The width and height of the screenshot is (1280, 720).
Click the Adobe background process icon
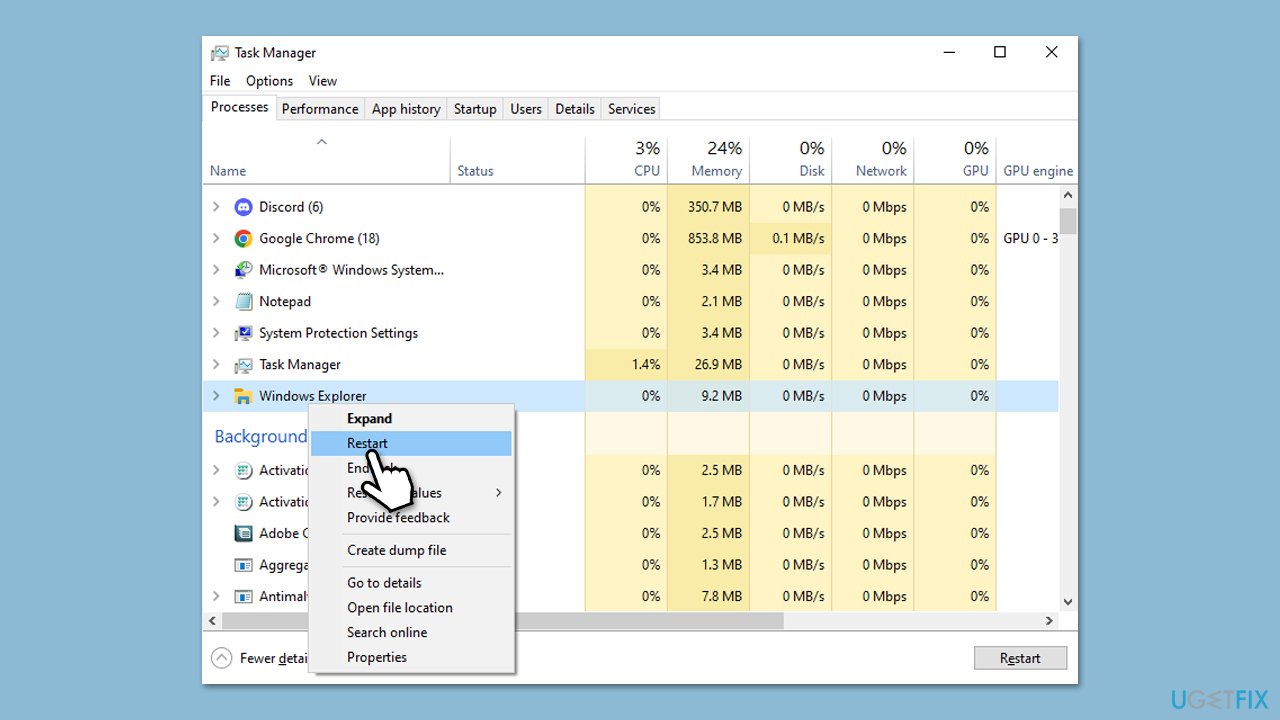click(x=243, y=533)
